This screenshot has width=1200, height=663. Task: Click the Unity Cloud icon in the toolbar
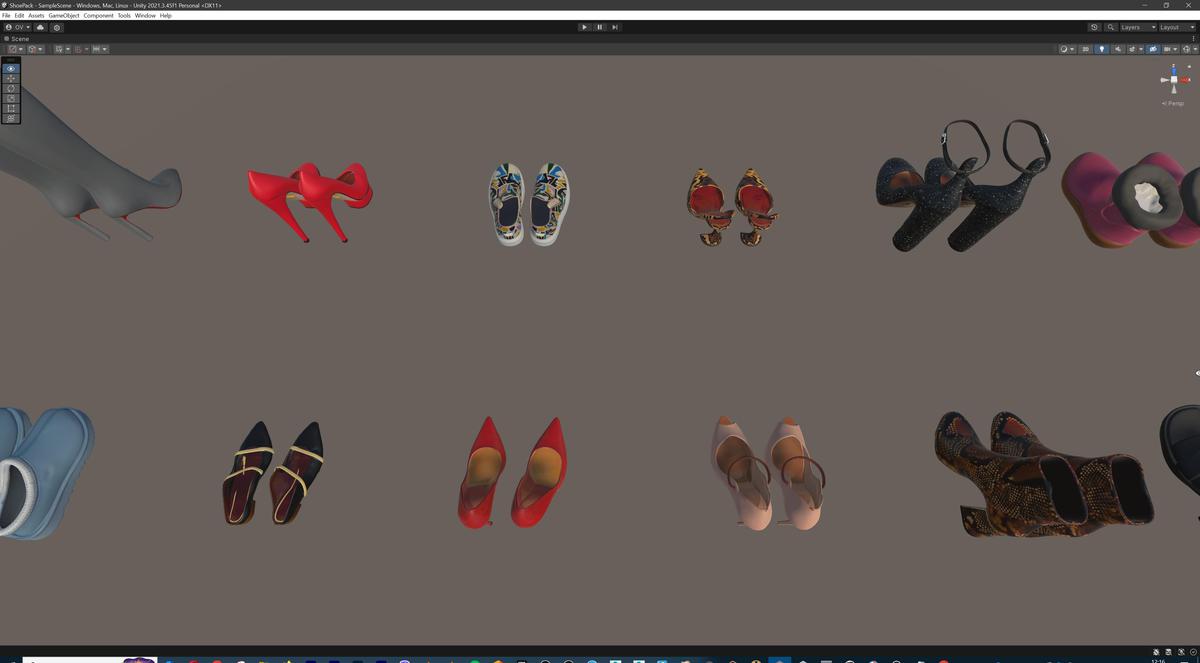tap(40, 27)
